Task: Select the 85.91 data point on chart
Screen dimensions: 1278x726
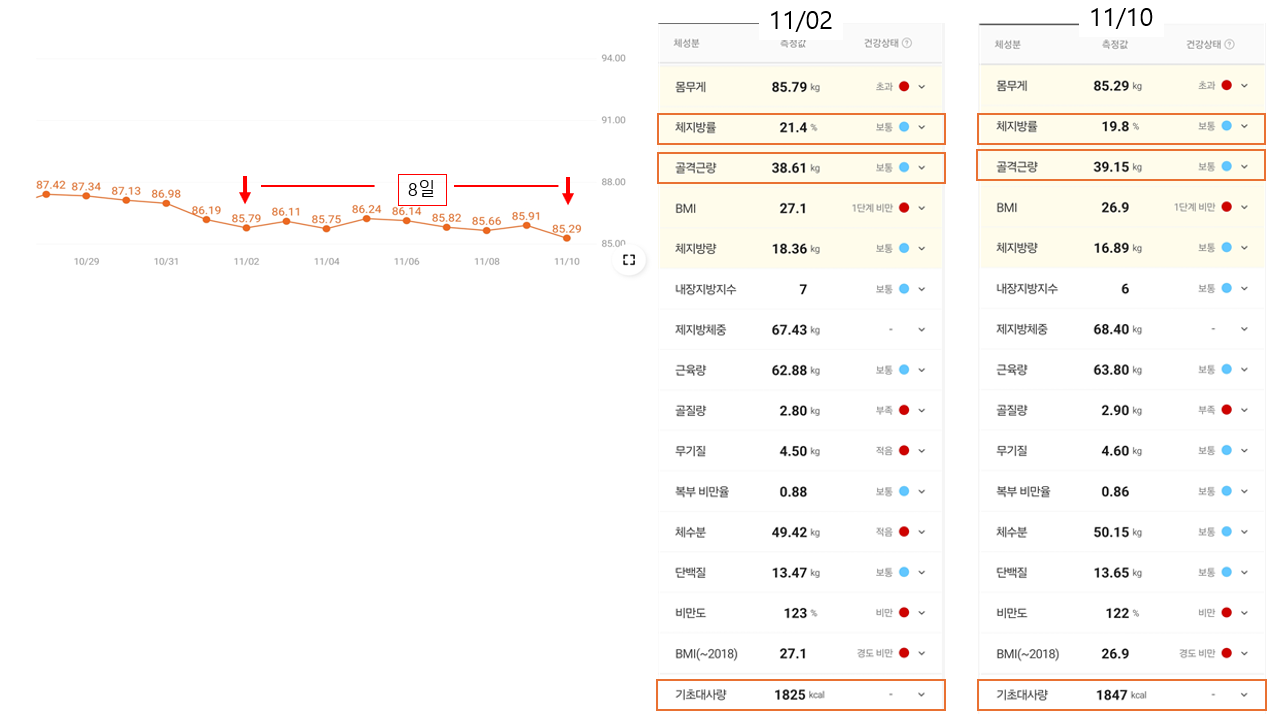Action: click(x=527, y=225)
